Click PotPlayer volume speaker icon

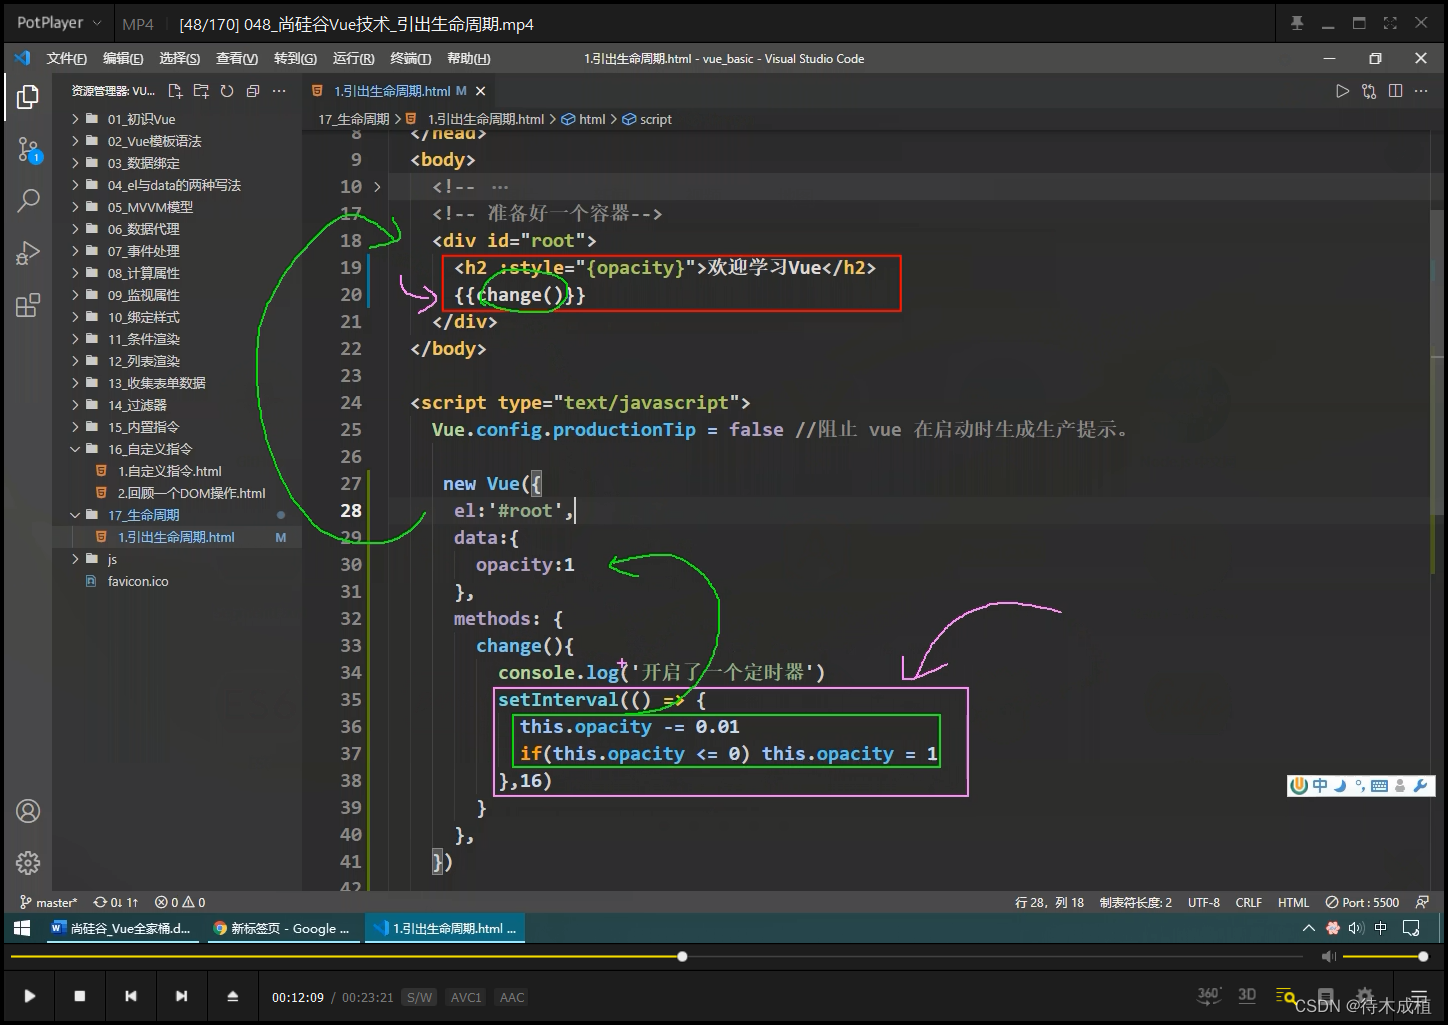(1329, 957)
